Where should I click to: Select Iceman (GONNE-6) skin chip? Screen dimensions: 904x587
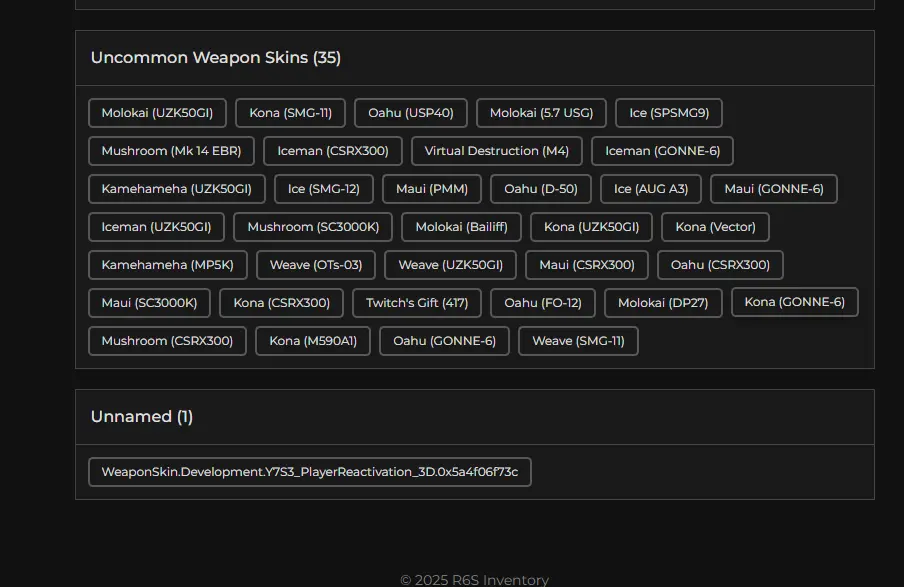662,151
